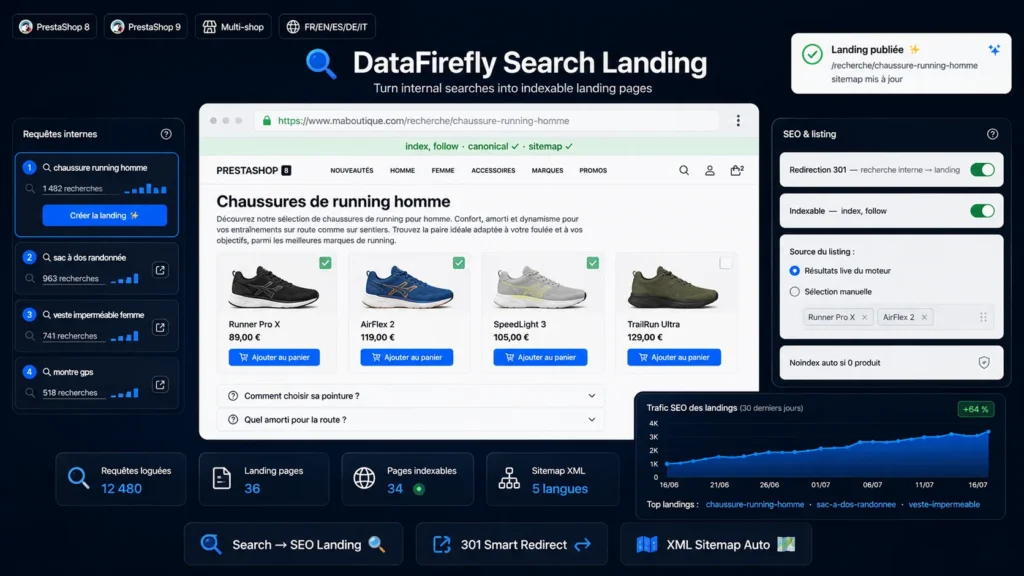Click the address bar padlock icon
The image size is (1024, 576).
point(266,121)
